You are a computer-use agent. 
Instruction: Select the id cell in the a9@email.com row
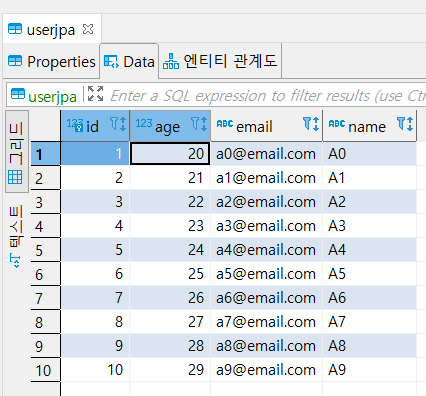(95, 370)
